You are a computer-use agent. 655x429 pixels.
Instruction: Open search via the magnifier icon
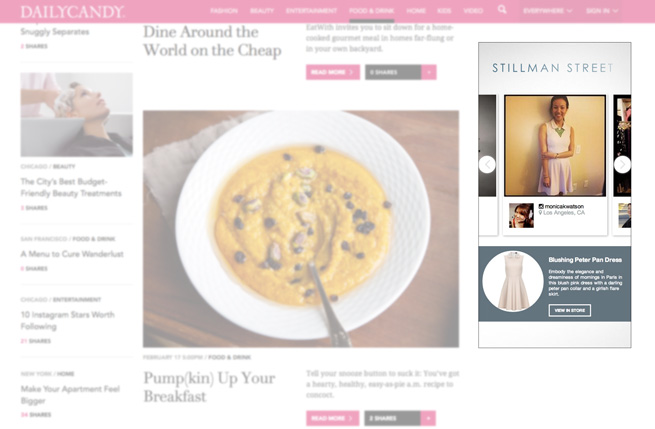tap(502, 10)
